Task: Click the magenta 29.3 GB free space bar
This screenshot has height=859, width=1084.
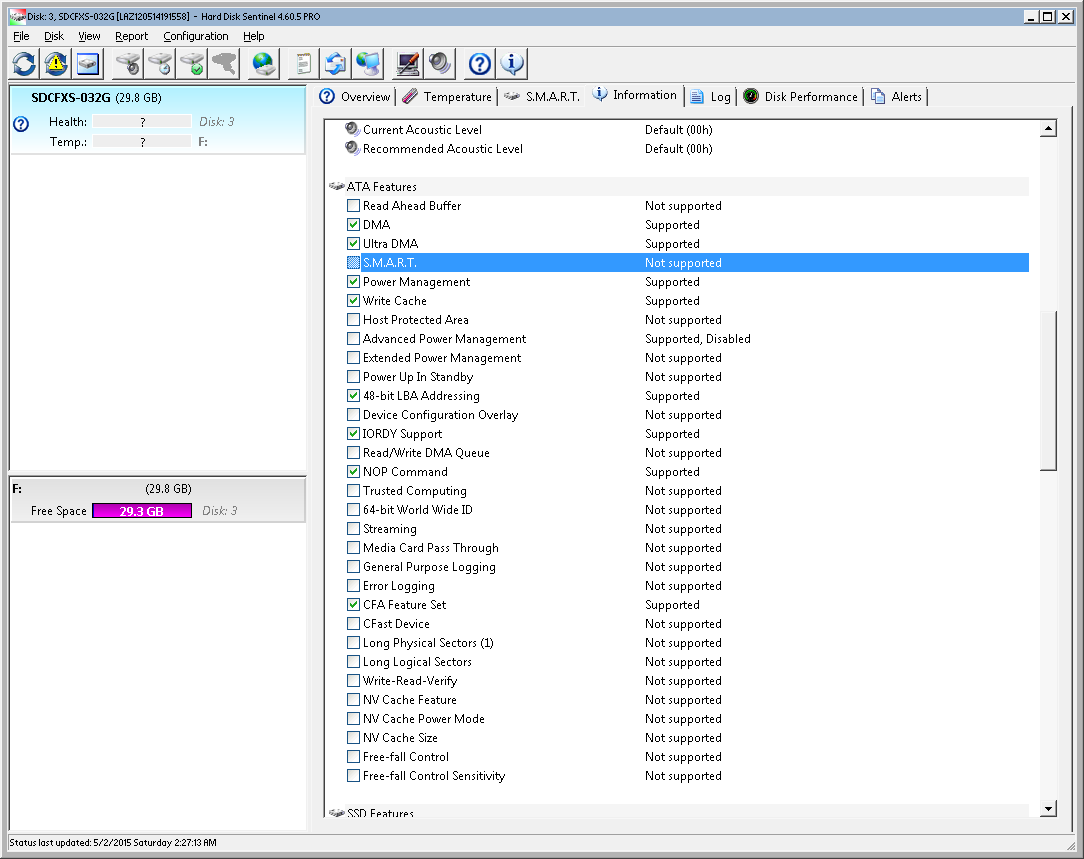Action: pyautogui.click(x=142, y=511)
